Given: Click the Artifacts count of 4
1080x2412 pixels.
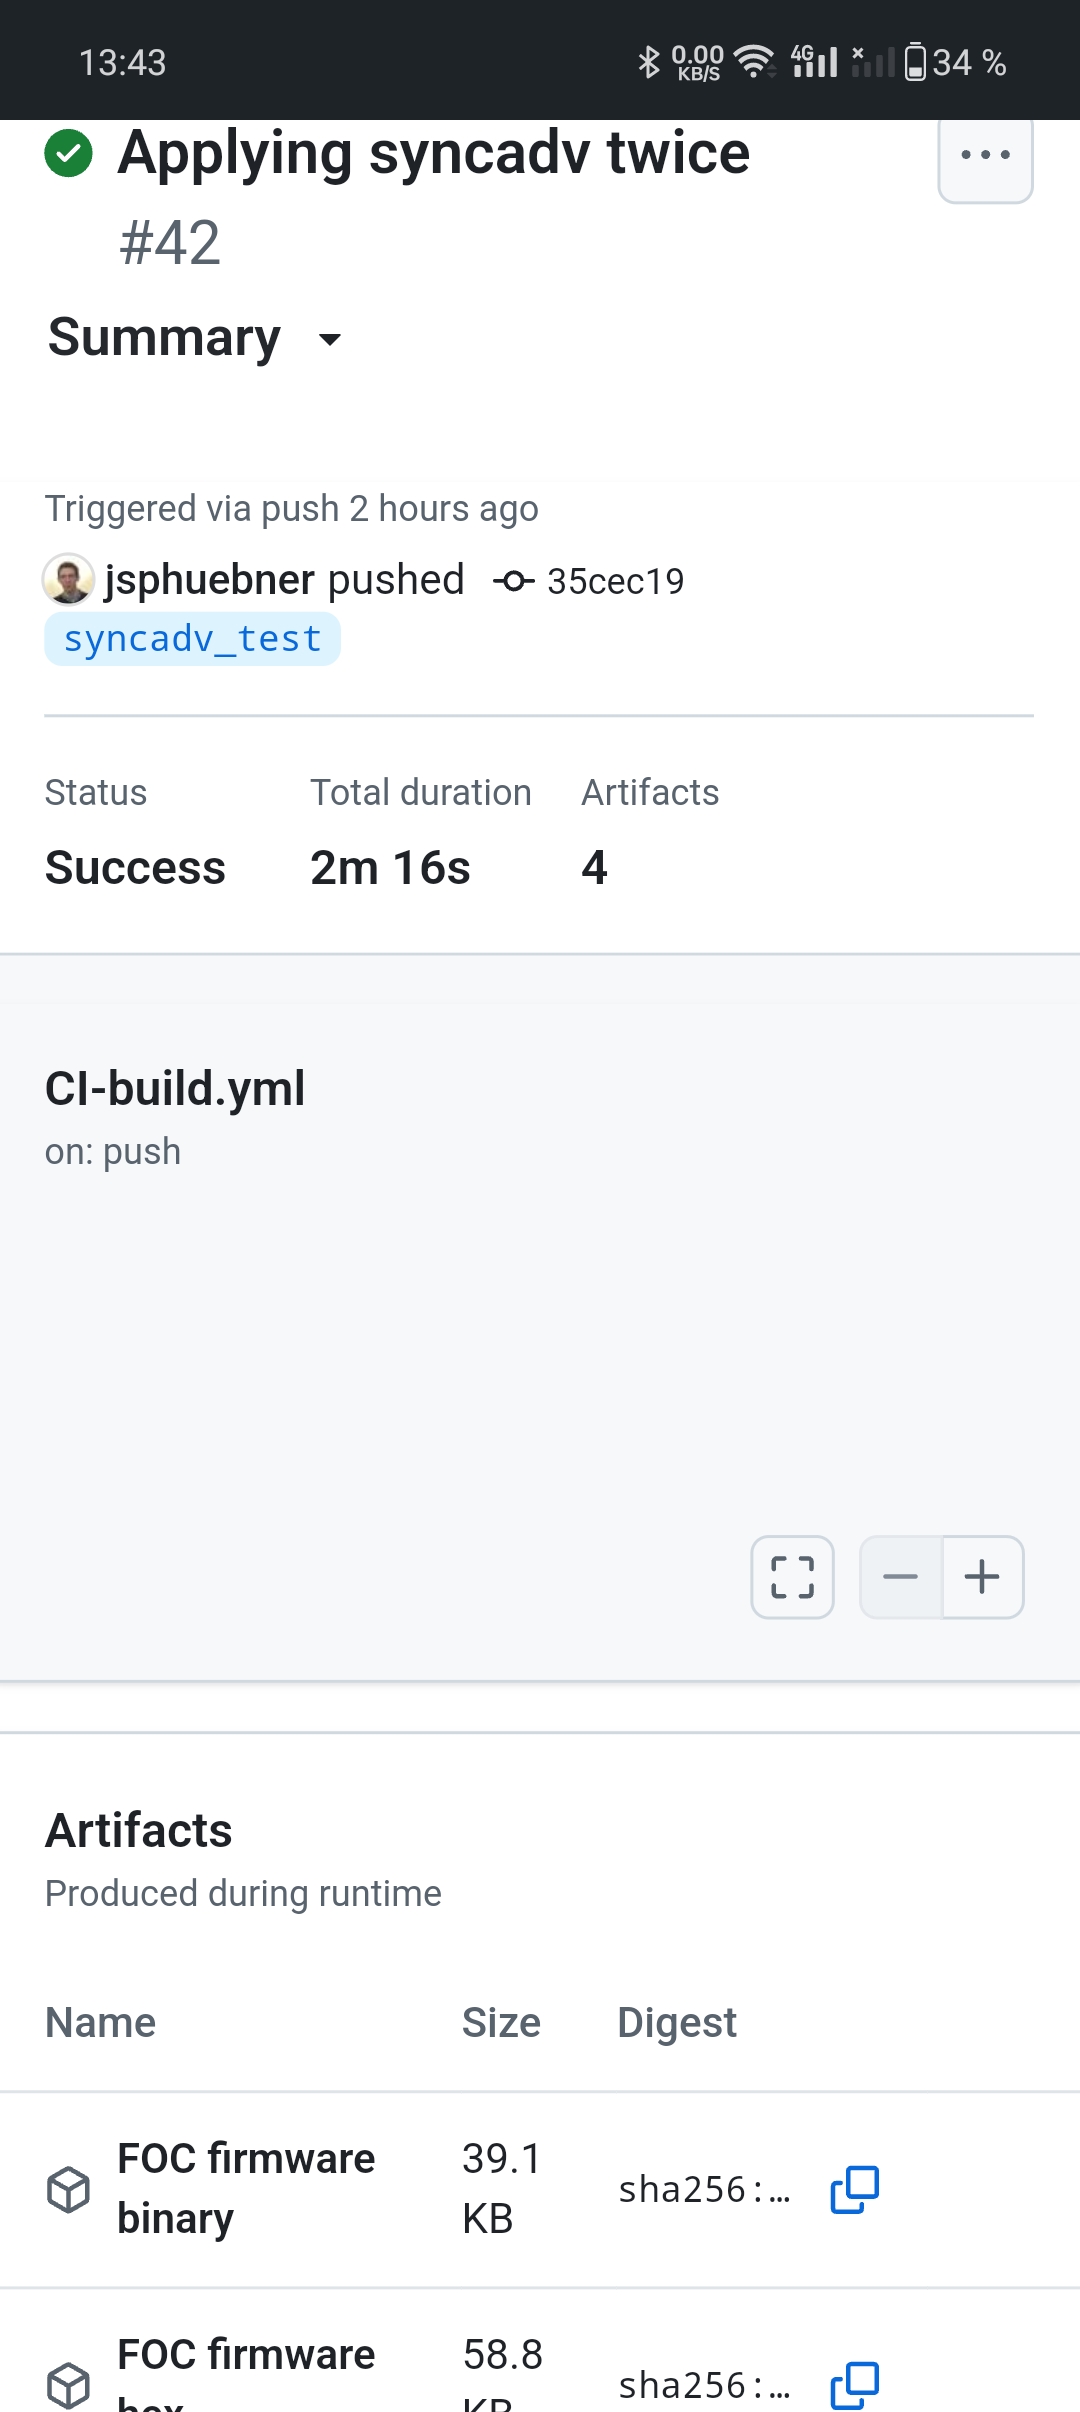Looking at the screenshot, I should pos(595,867).
